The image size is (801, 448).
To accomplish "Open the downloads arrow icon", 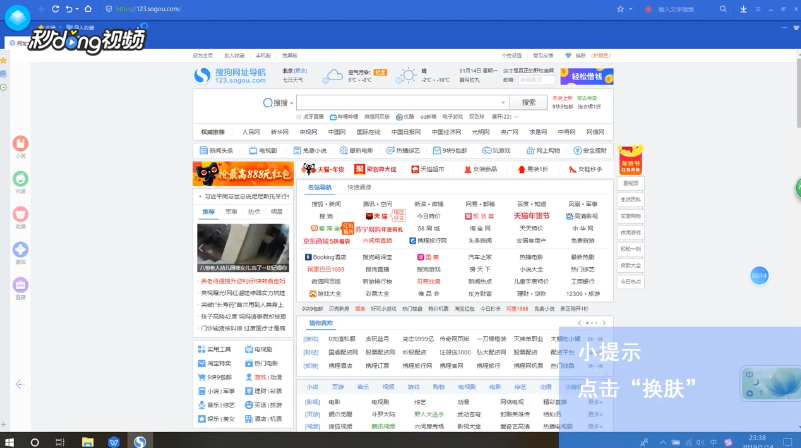I will (743, 9).
